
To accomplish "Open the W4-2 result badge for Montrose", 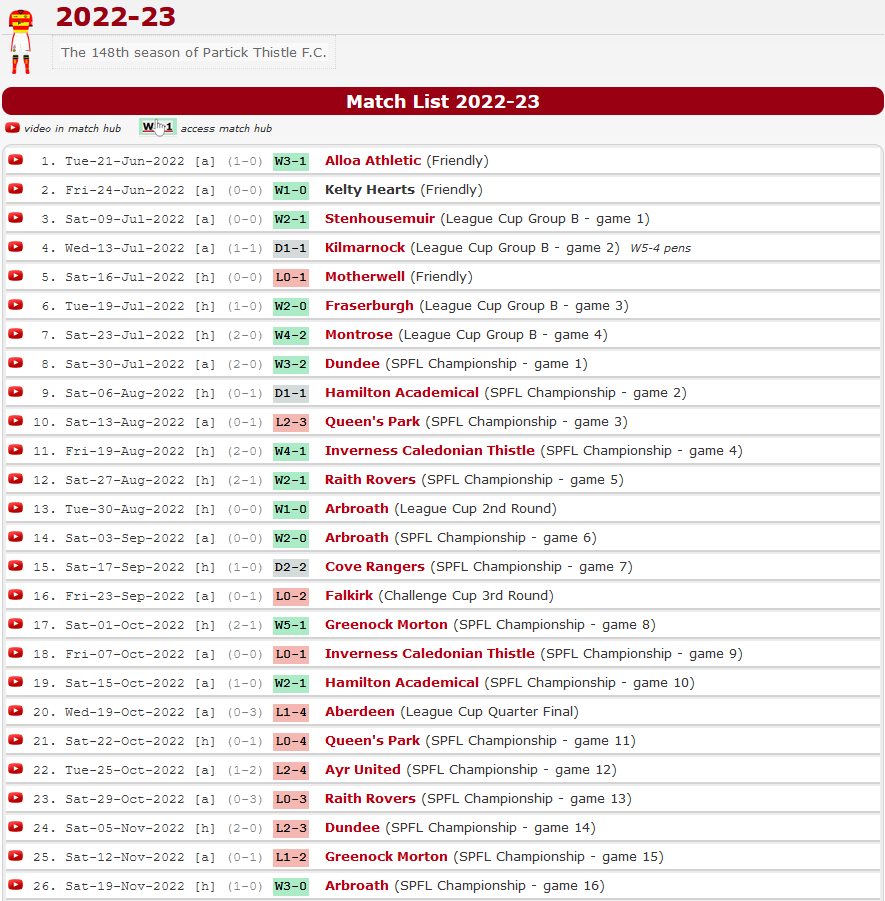I will tap(291, 336).
